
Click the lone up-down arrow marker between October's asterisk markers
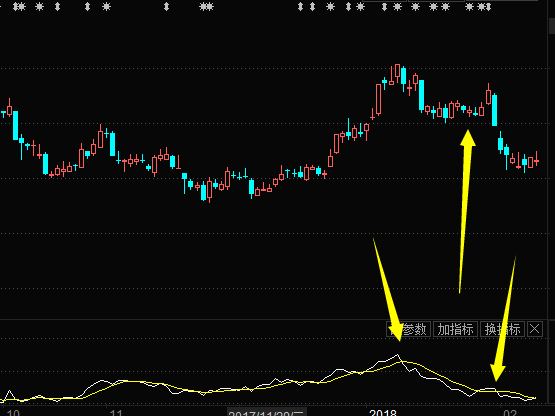58,6
